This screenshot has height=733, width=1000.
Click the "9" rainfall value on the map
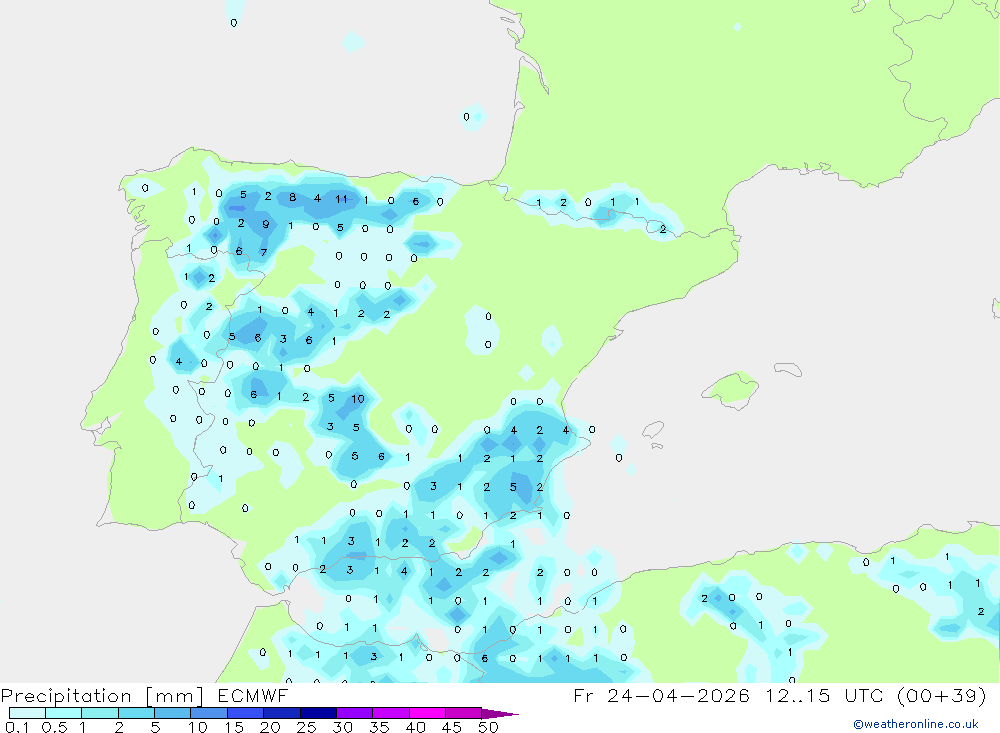265,225
